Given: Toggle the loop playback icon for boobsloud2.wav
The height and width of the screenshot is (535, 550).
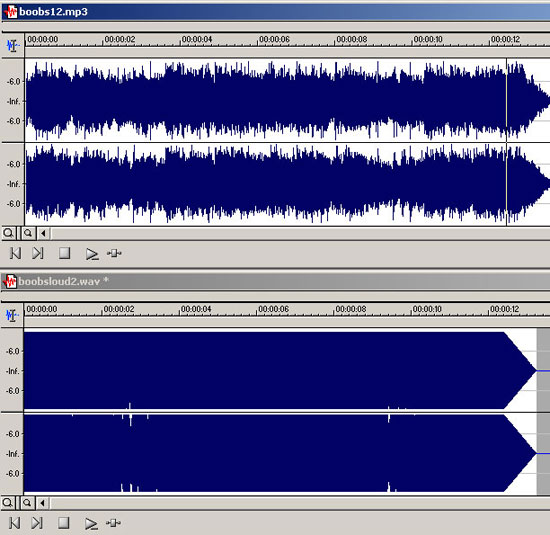Looking at the screenshot, I should point(113,523).
